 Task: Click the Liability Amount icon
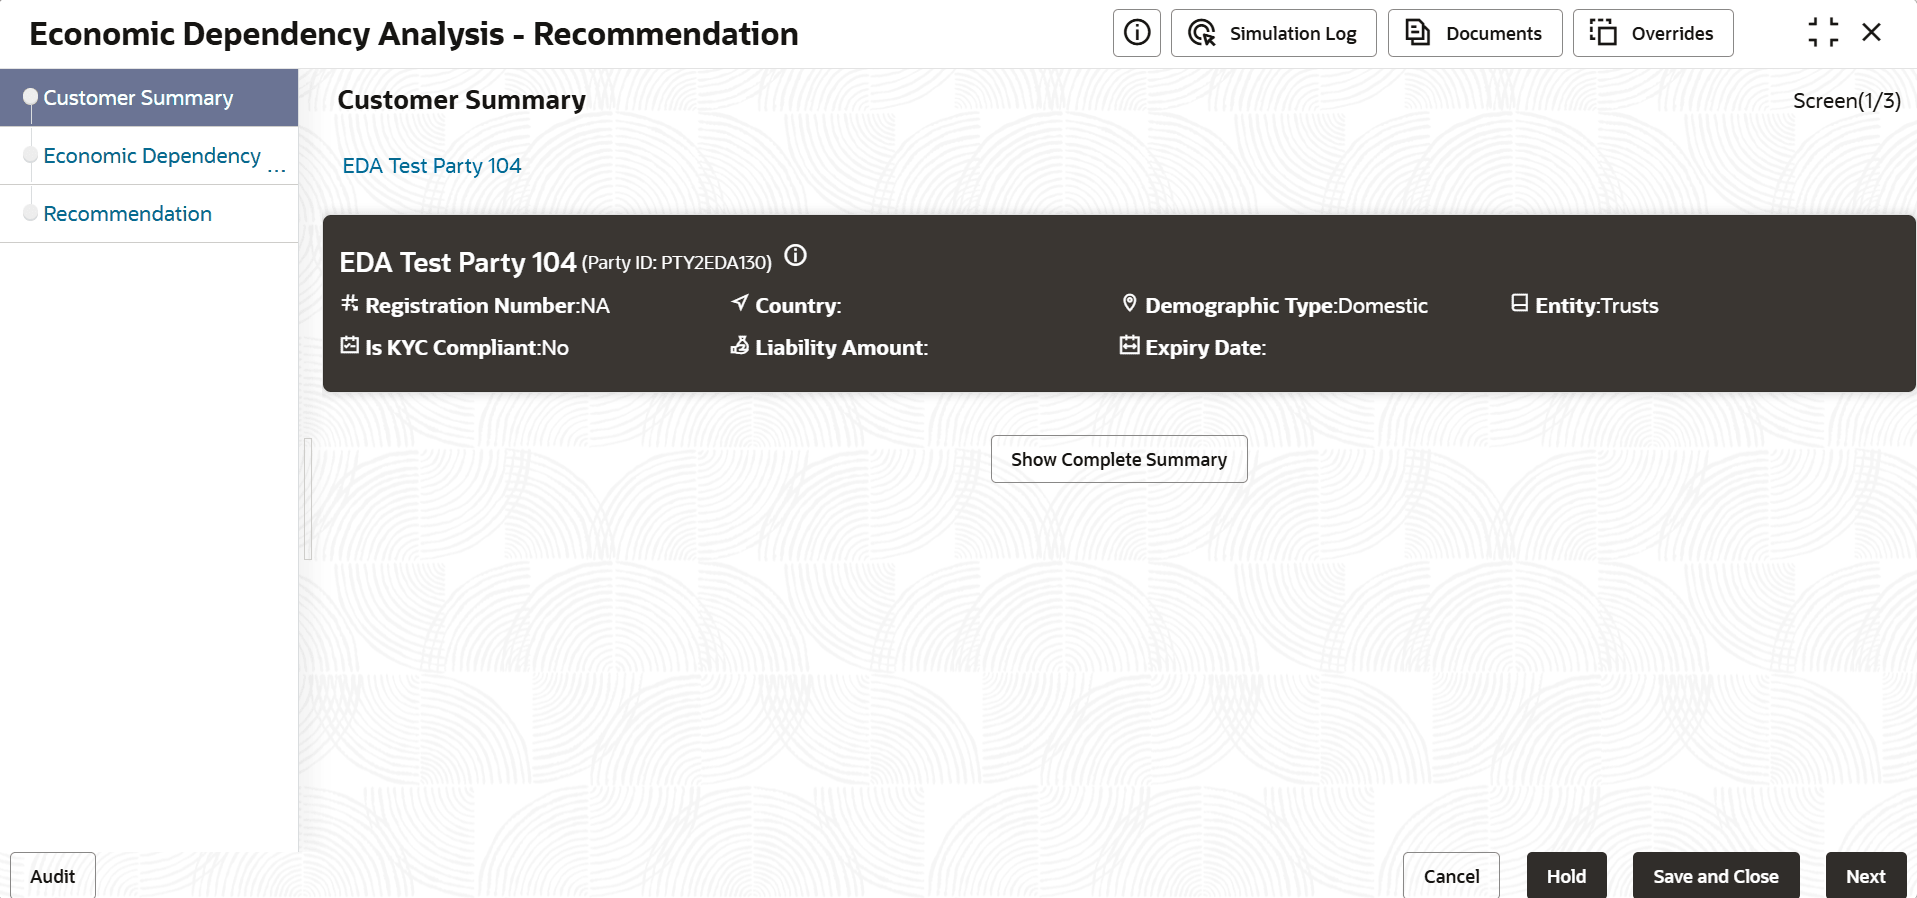click(740, 345)
